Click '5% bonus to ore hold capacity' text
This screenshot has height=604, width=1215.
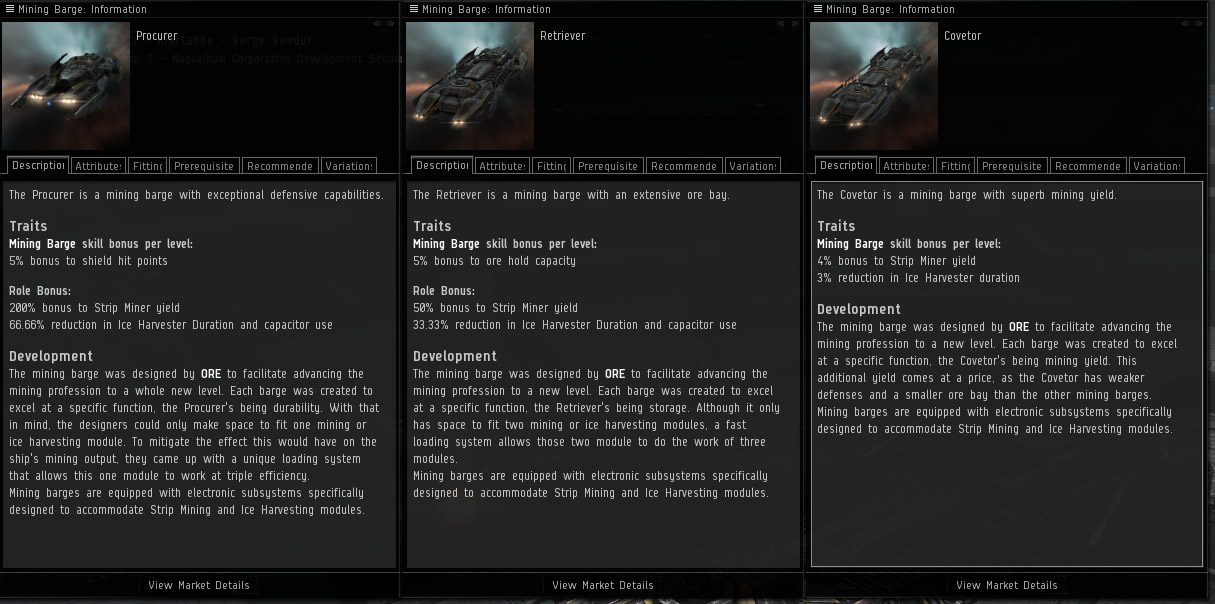[x=495, y=261]
